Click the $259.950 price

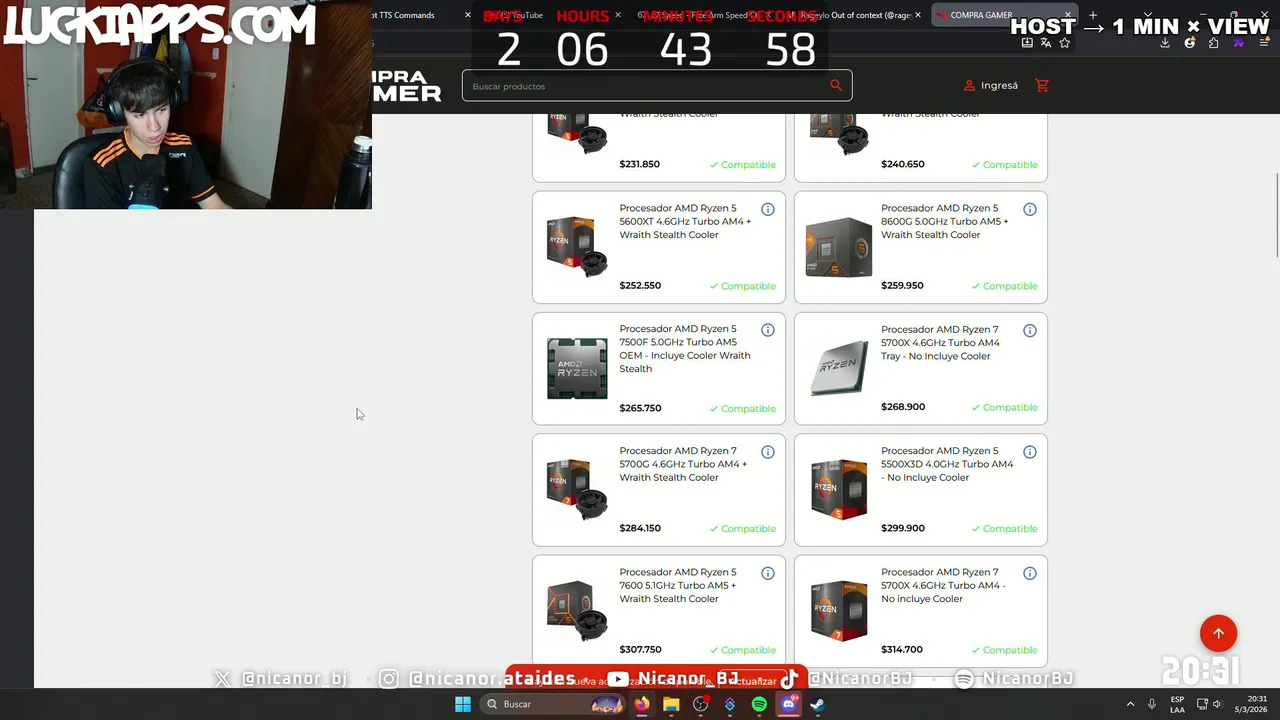point(902,285)
